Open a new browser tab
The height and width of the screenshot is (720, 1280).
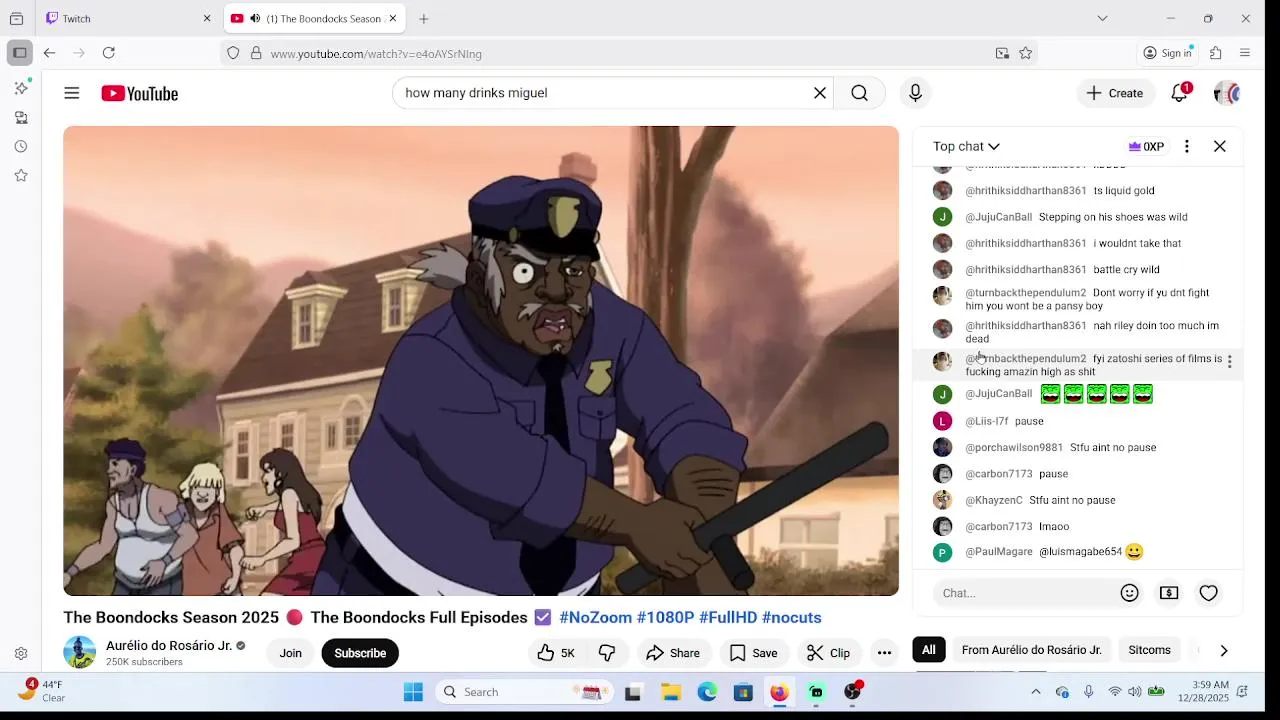[424, 18]
